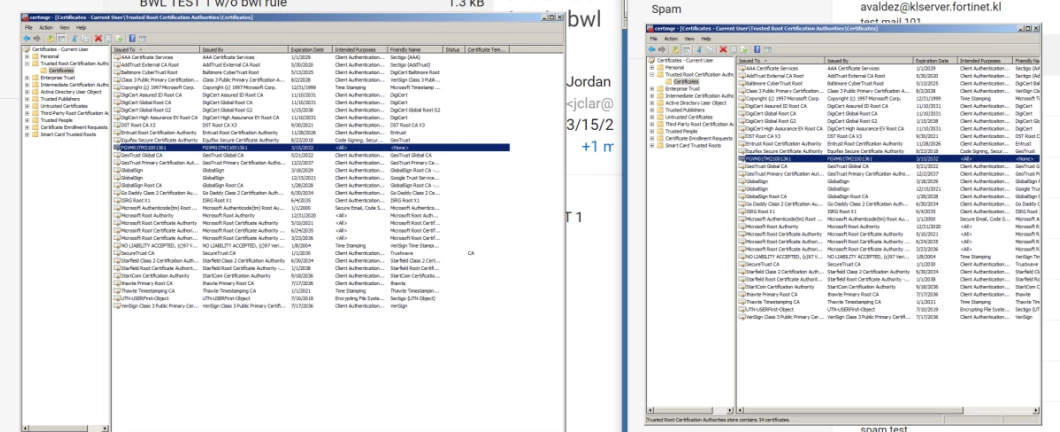Select highlighted FGVM01TM21001361 row in left window
Viewport: 1060px width, 432px height.
(x=311, y=147)
